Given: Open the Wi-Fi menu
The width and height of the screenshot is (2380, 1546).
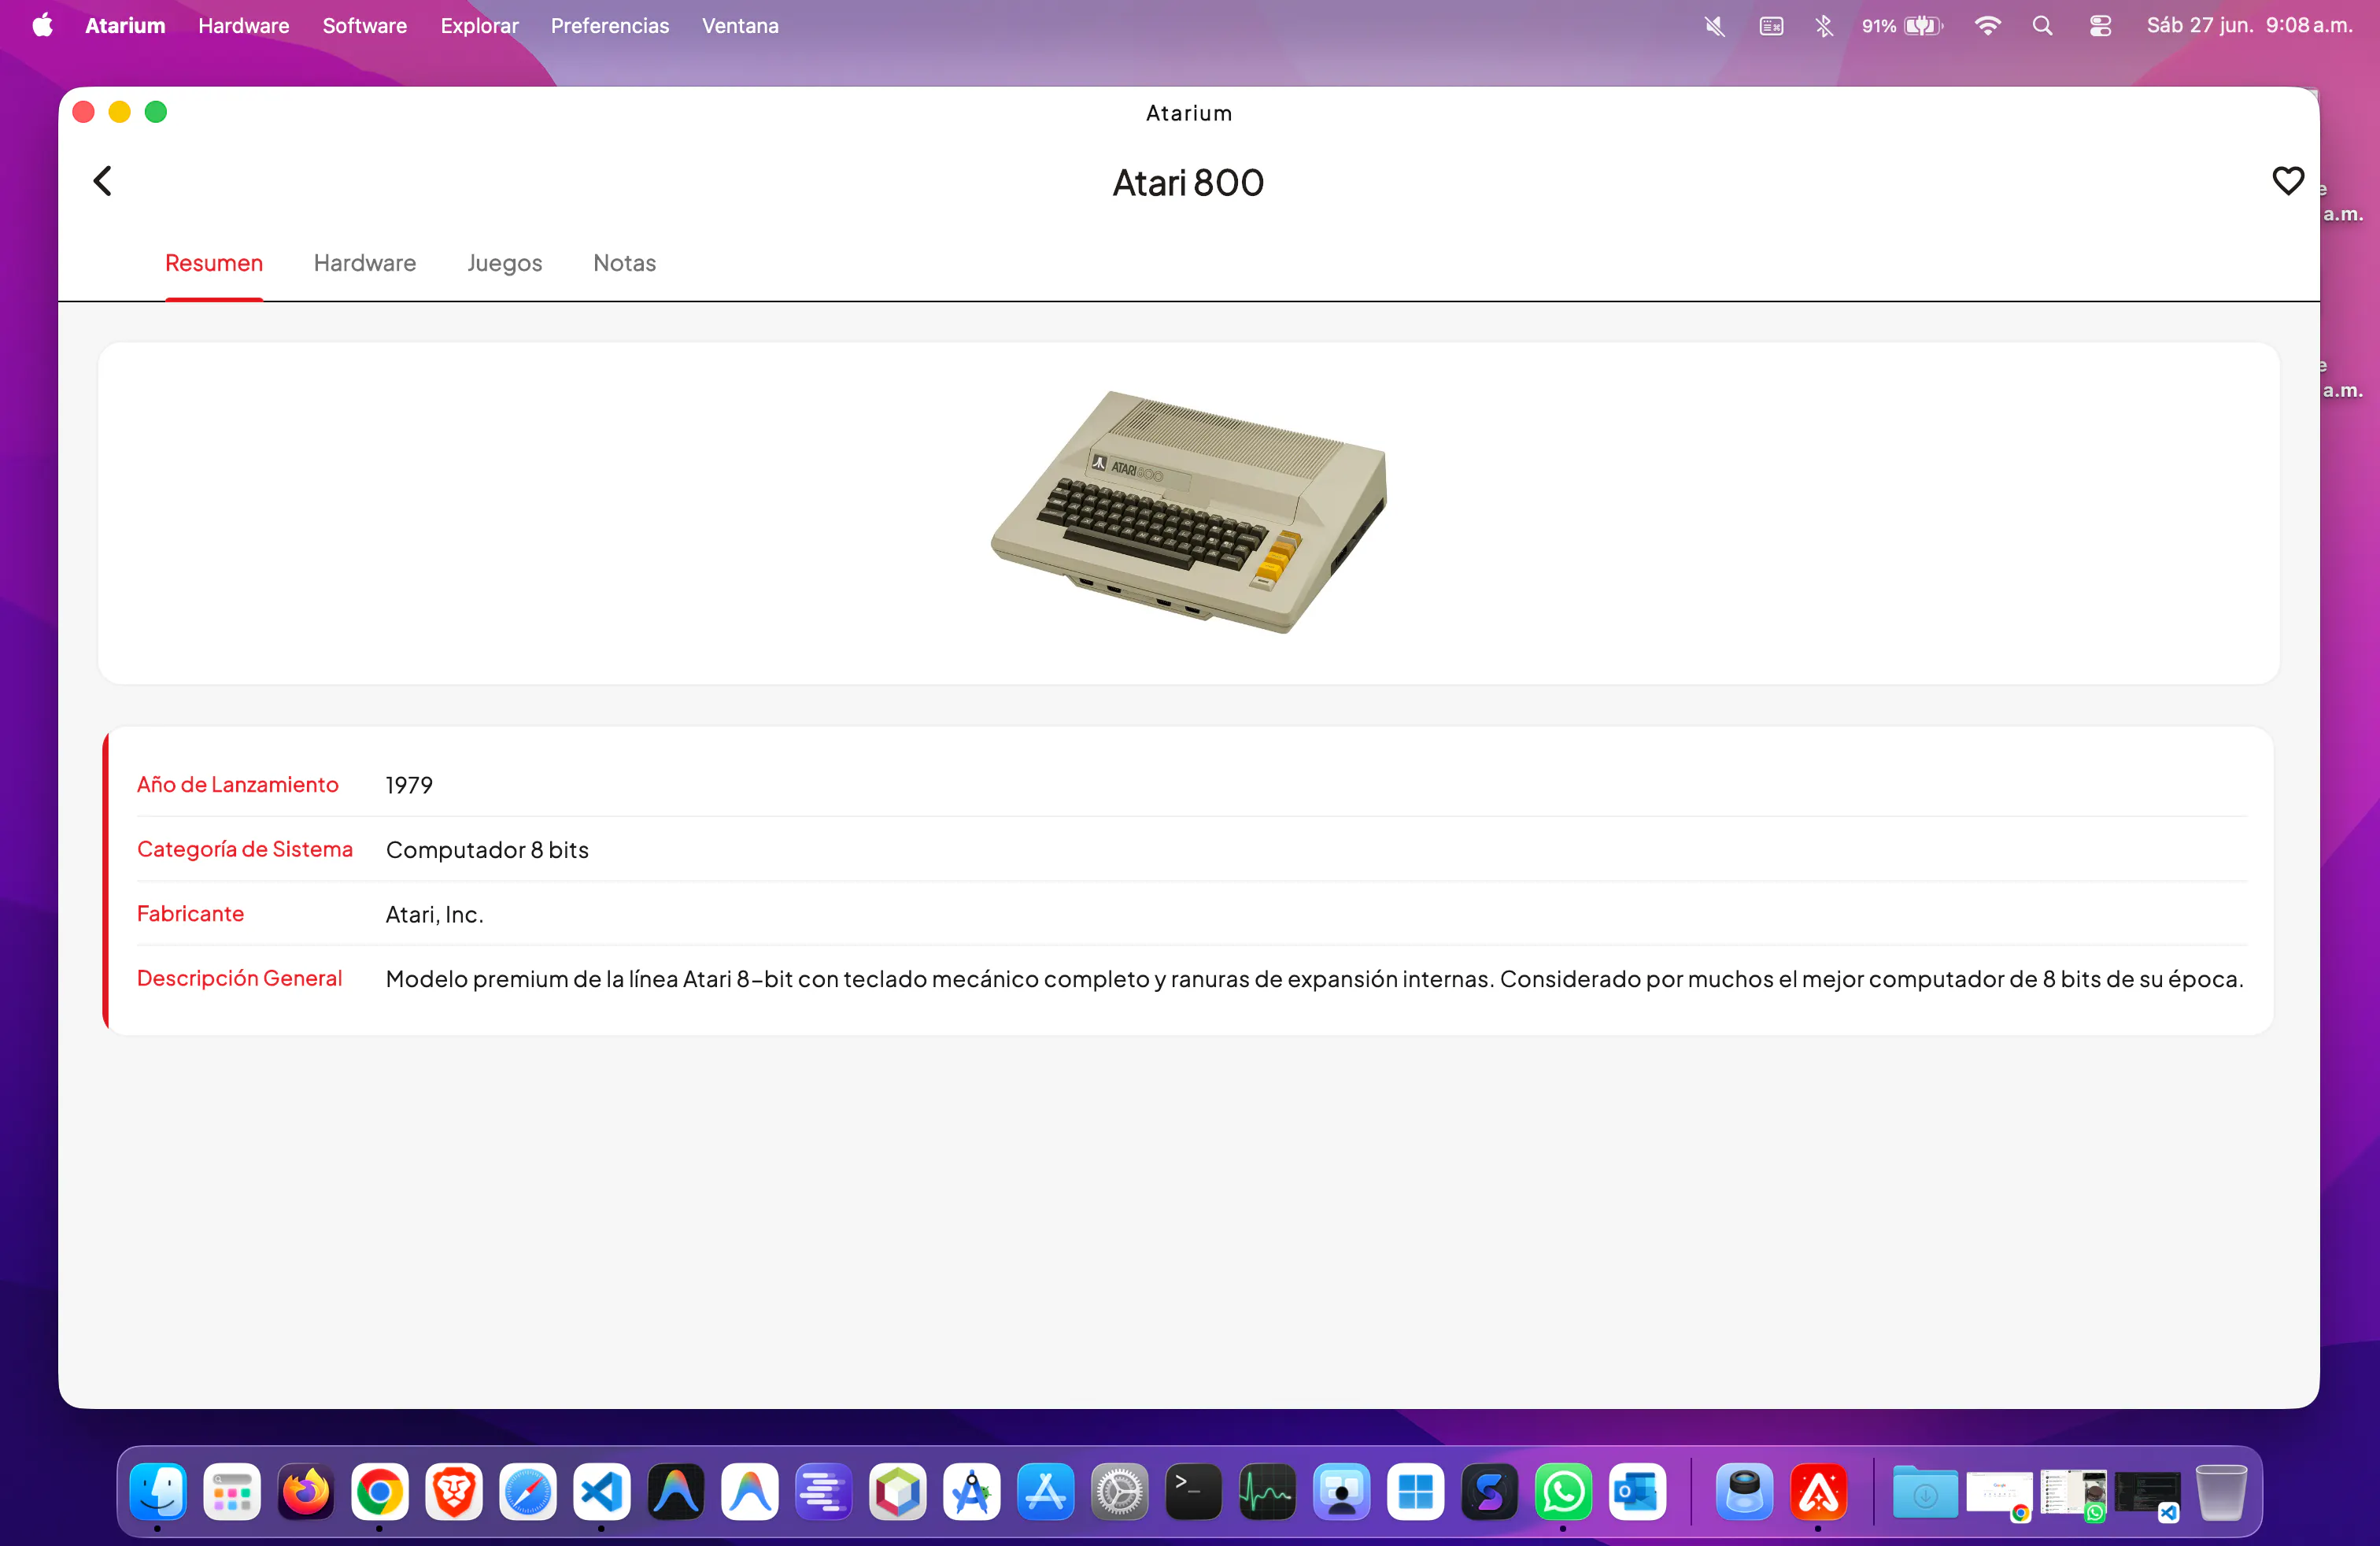Looking at the screenshot, I should pos(1987,26).
